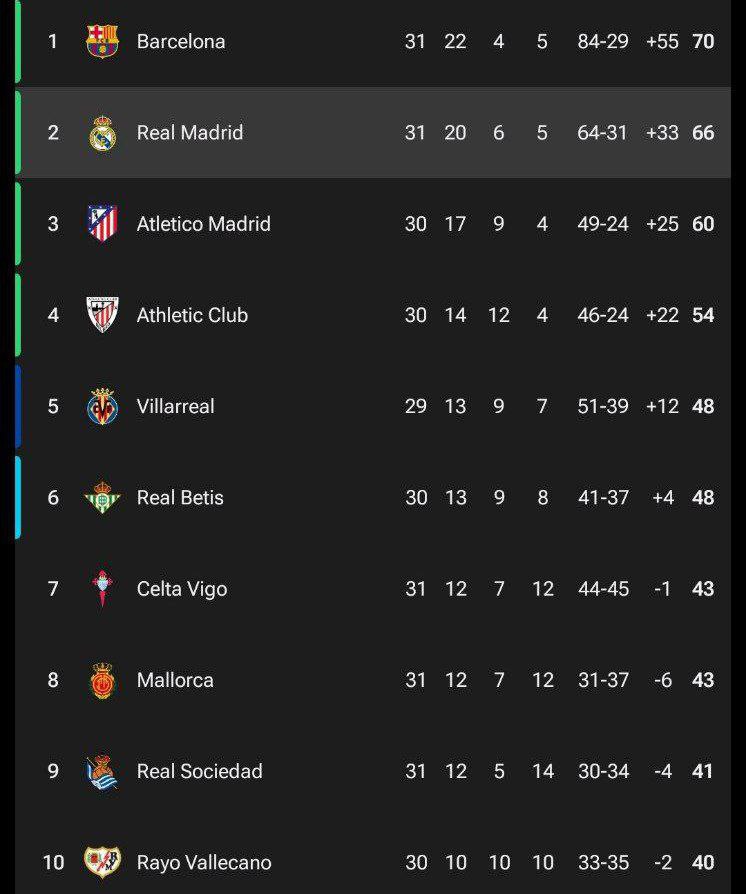Screen dimensions: 746x894
Task: Tap the Atletico Madrid crest
Action: [103, 224]
